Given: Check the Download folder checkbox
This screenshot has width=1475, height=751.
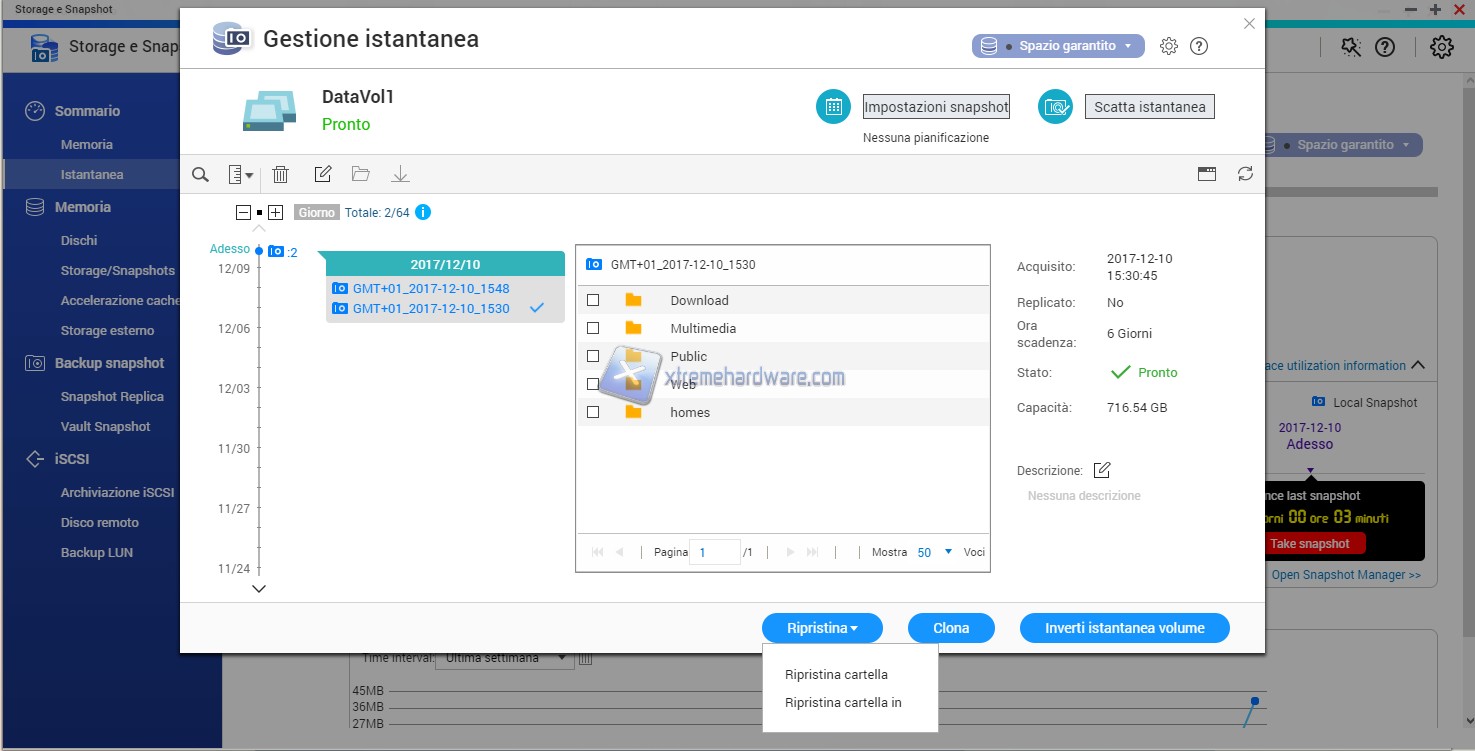Looking at the screenshot, I should [x=593, y=300].
